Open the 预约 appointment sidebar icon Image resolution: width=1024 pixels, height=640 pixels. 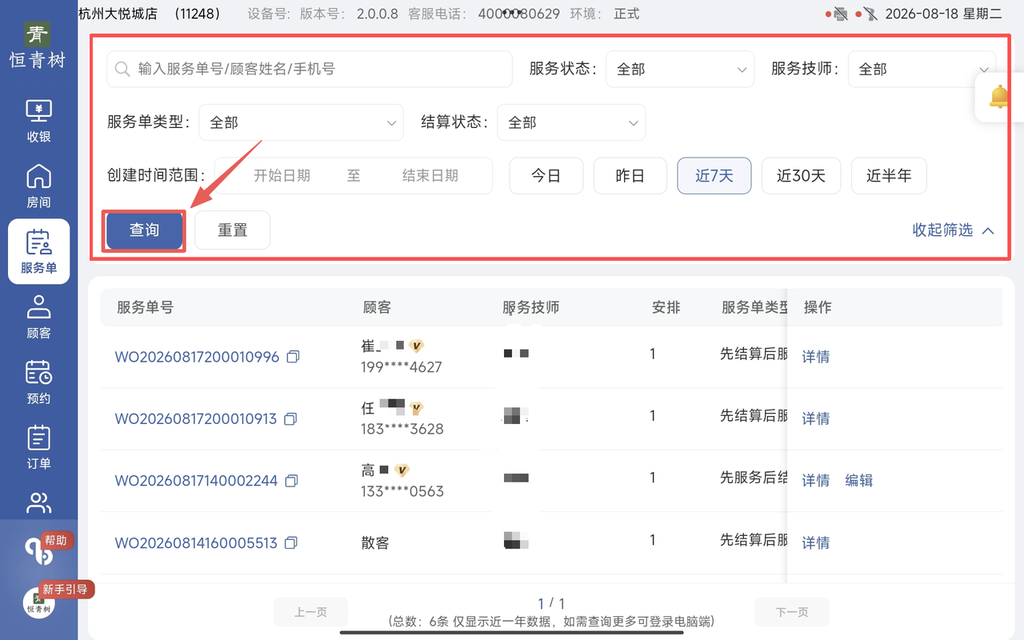39,382
